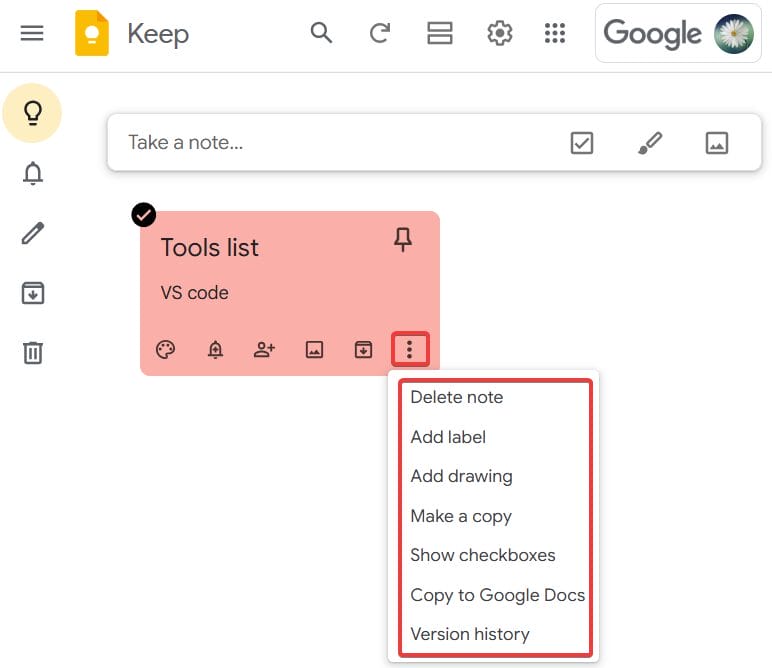Screen dimensions: 772x668
Task: Open the Reminders bell in sidebar
Action: pos(33,174)
